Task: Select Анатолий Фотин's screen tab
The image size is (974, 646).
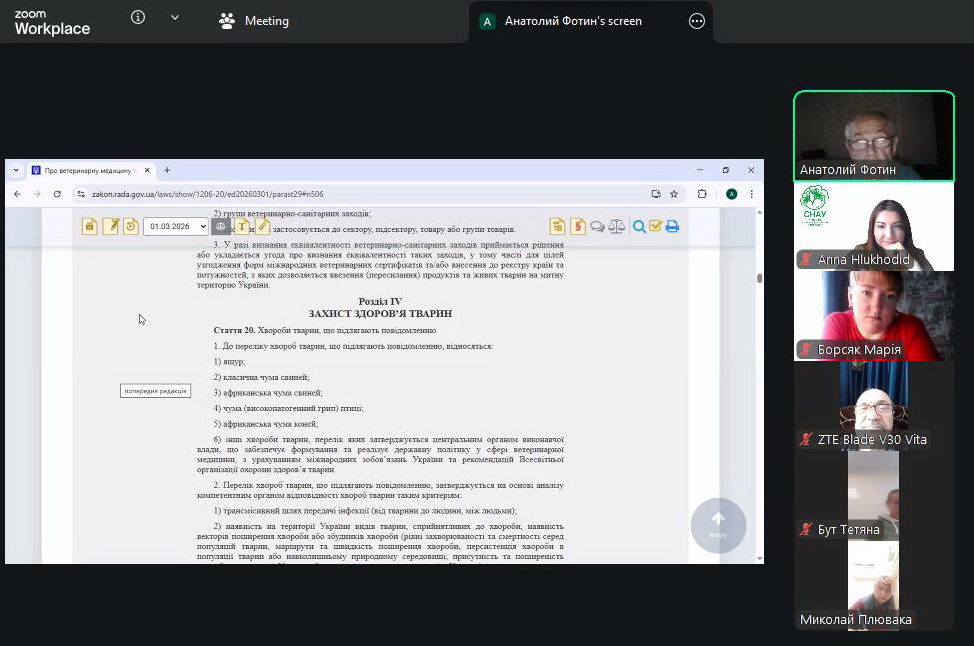Action: click(x=573, y=21)
